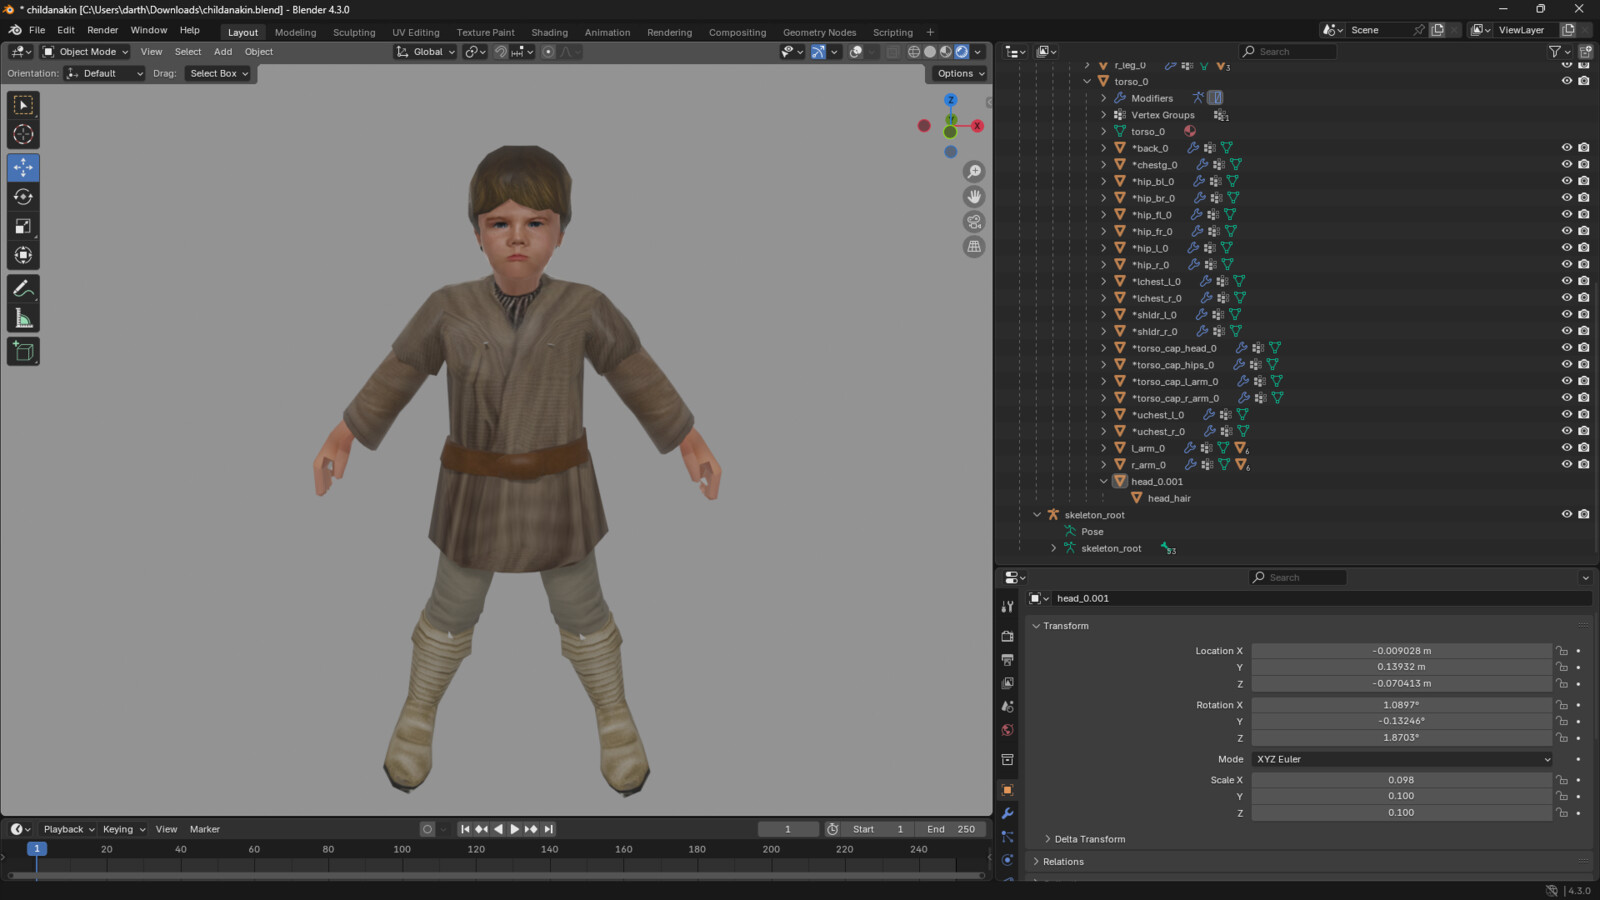Expand the Modifiers item under torso_0
Viewport: 1600px width, 900px height.
1104,98
